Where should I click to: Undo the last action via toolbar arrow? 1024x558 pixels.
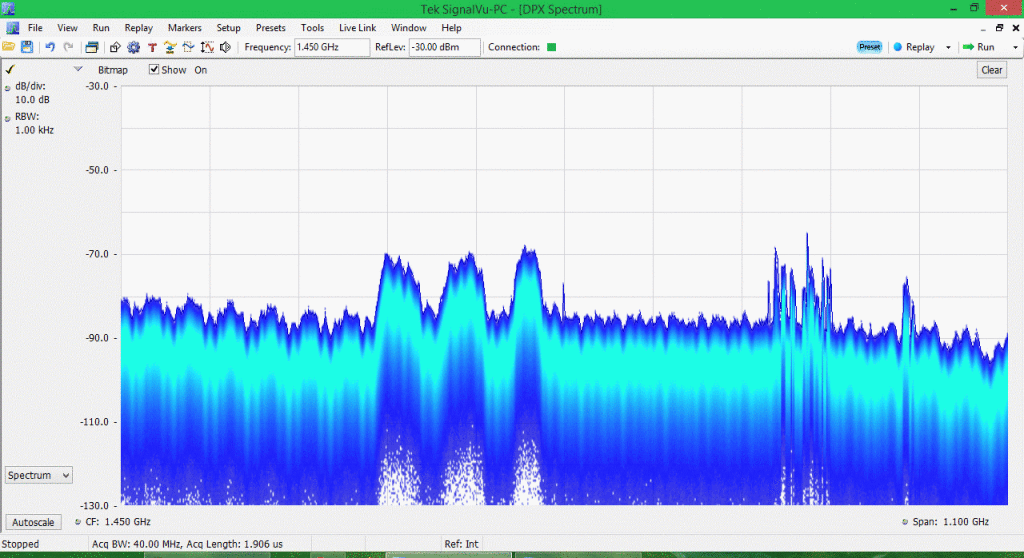[x=50, y=47]
